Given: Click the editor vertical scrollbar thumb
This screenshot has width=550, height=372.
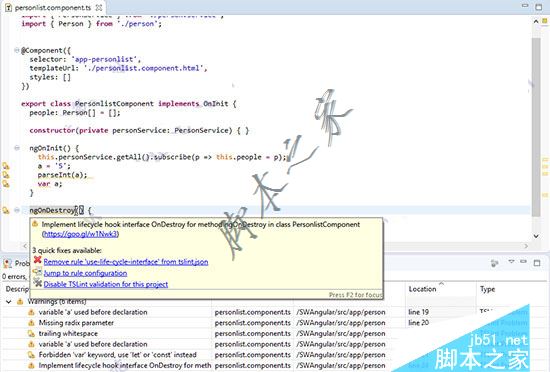Looking at the screenshot, I should (536, 126).
